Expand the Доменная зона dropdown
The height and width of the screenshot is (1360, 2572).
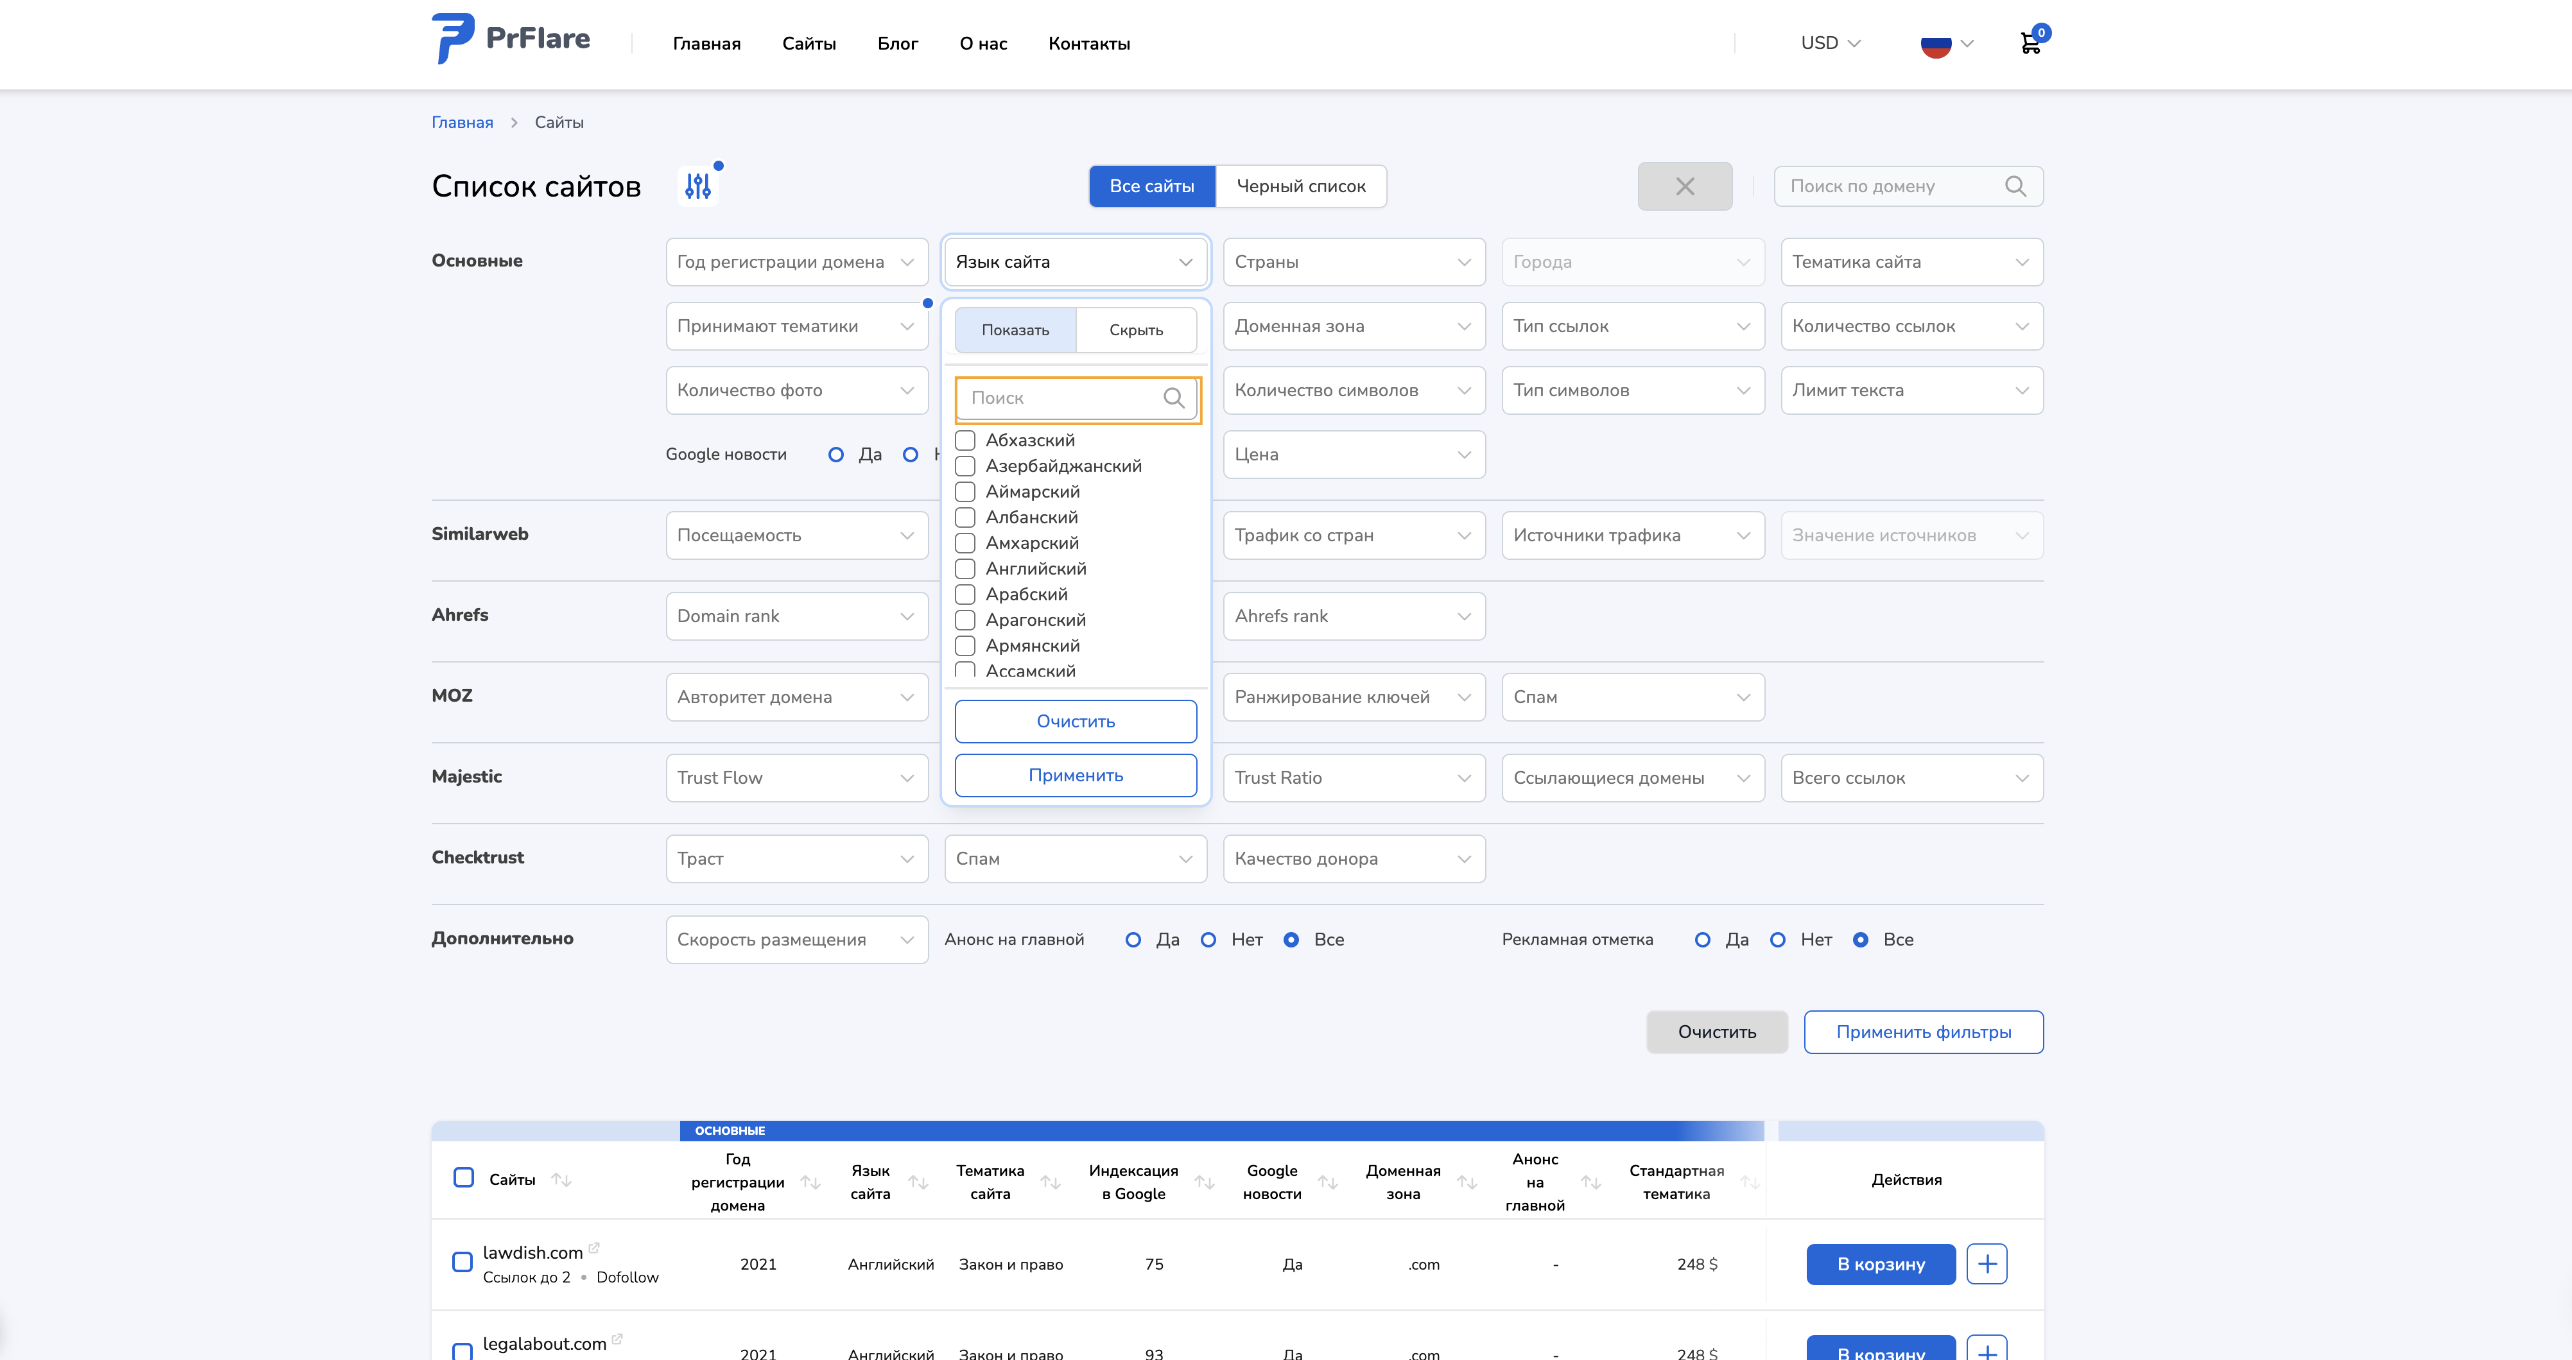point(1354,326)
